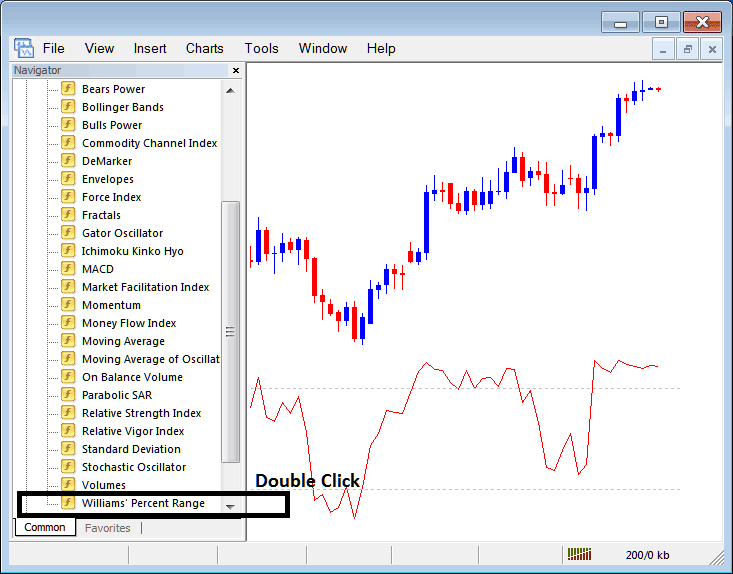Select the Stochastic Oscillator label
The image size is (733, 574).
pyautogui.click(x=134, y=467)
